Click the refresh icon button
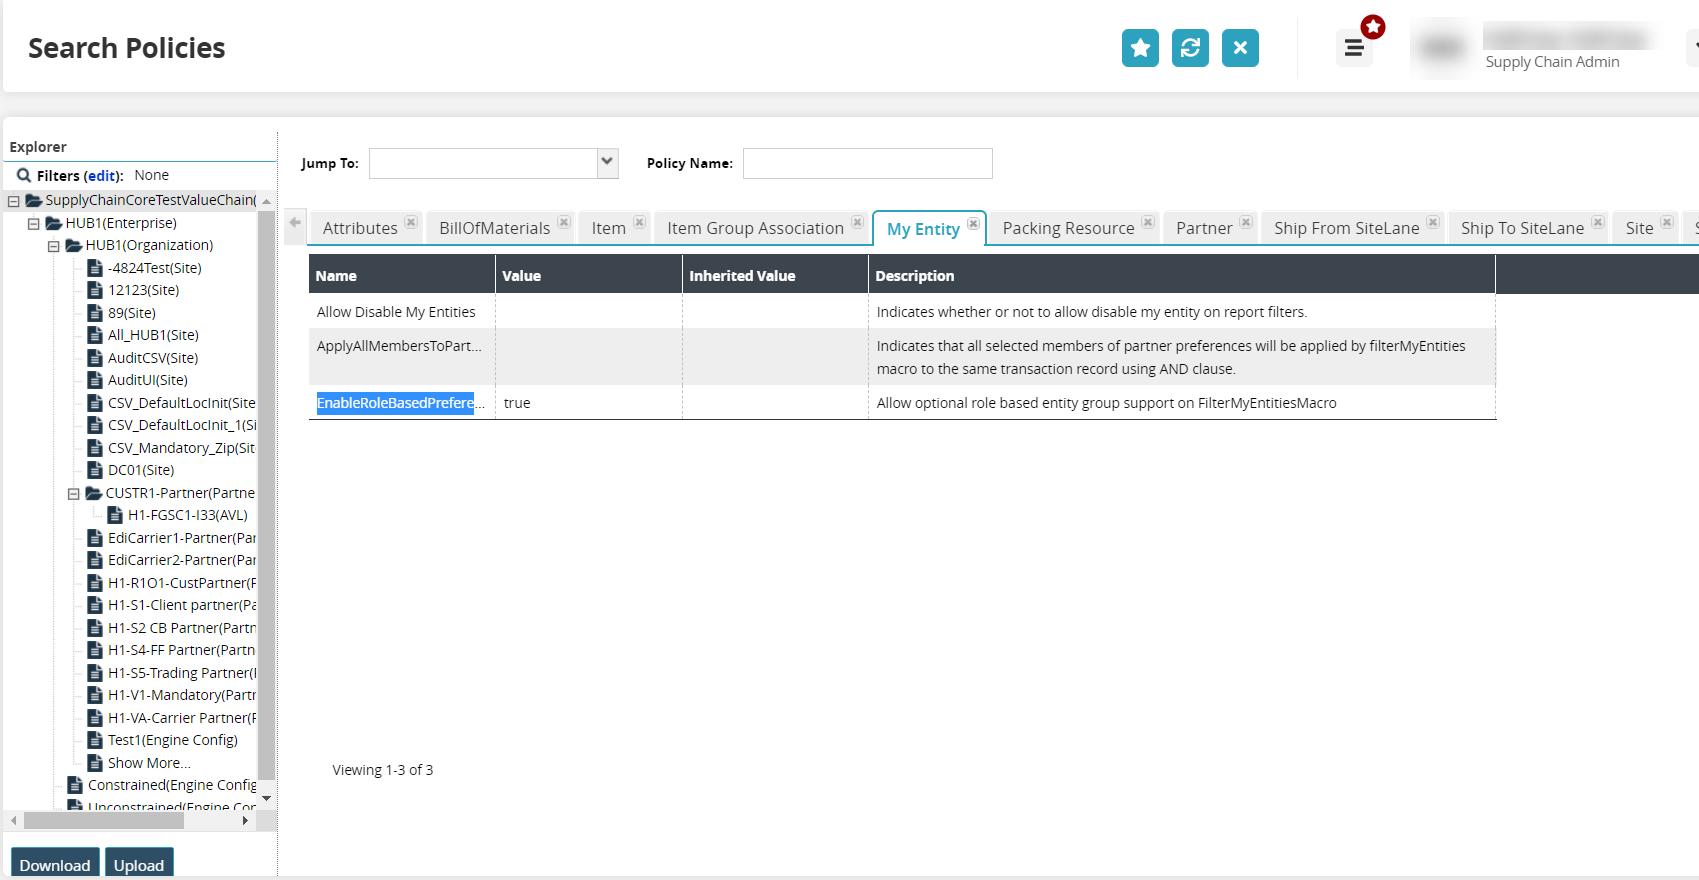The height and width of the screenshot is (880, 1699). [1190, 48]
